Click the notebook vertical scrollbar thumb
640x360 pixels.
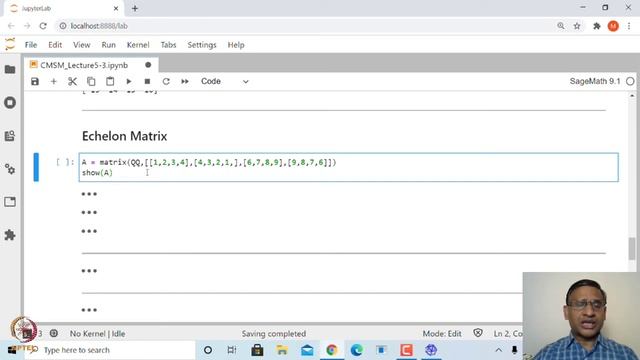click(632, 248)
